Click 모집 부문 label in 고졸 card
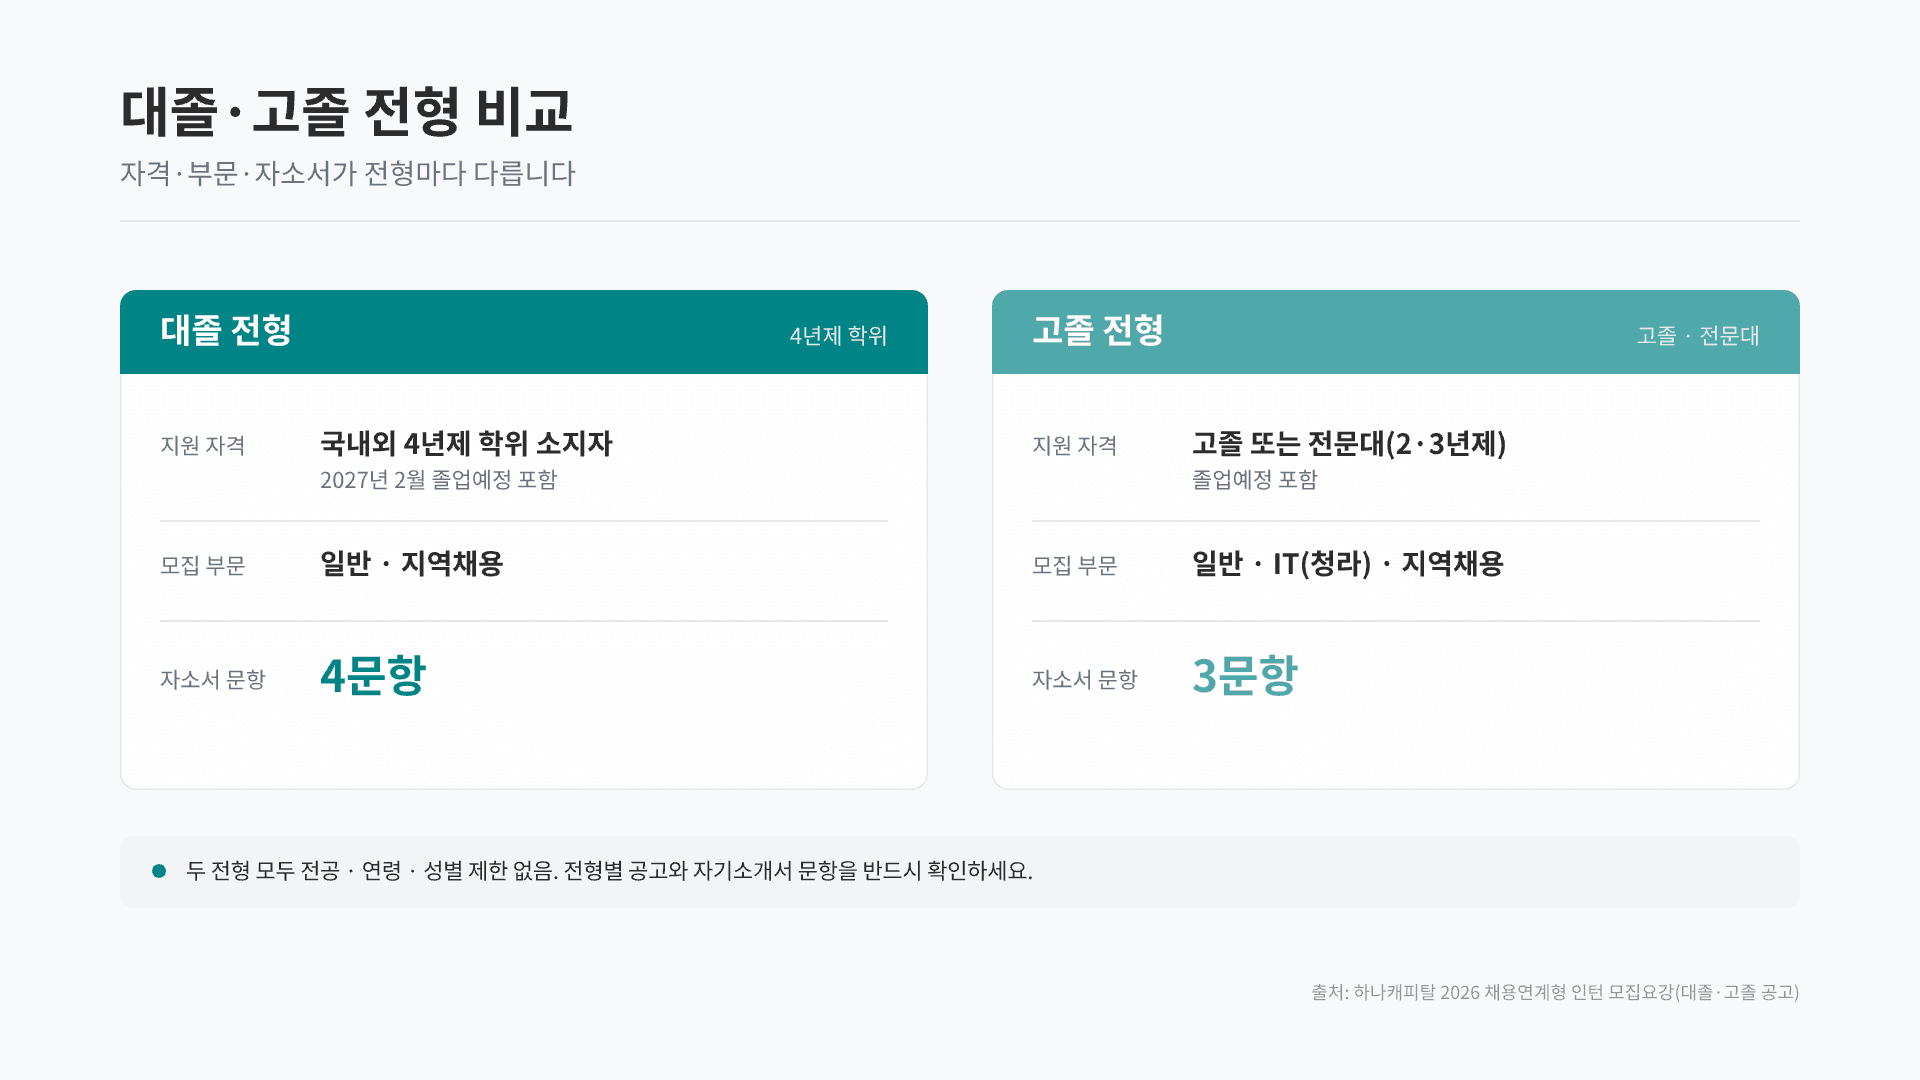 1075,566
